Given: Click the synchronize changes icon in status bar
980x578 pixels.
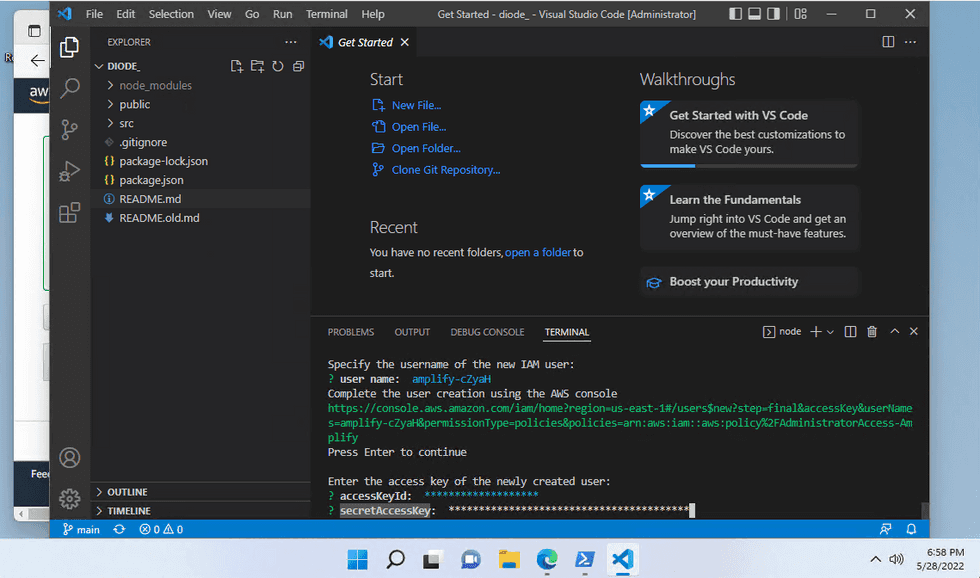Looking at the screenshot, I should (119, 529).
